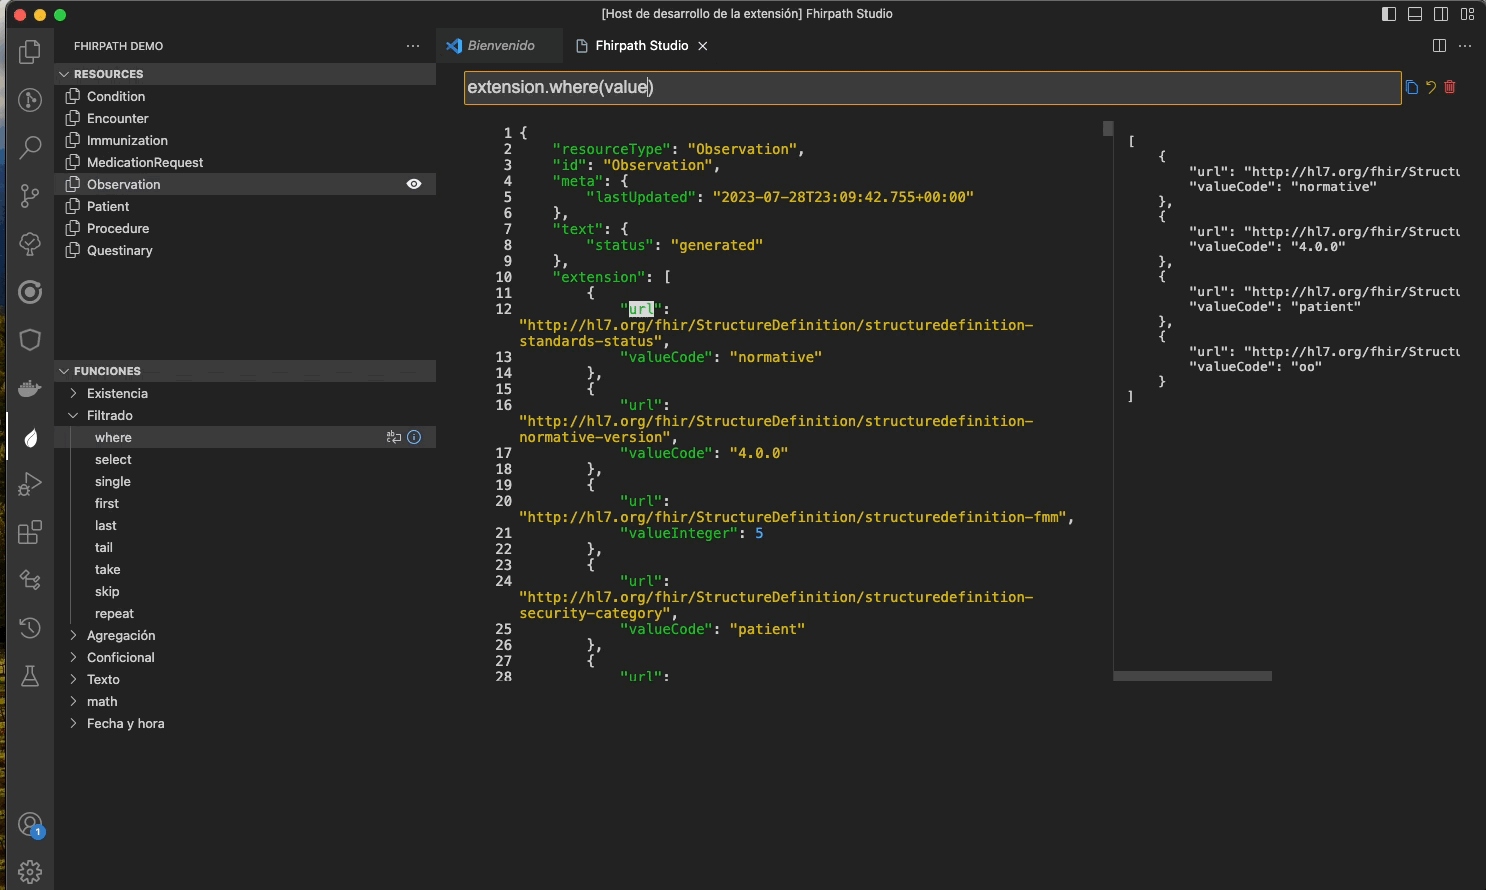Expand the Texto function group
The image size is (1486, 890).
click(x=245, y=679)
